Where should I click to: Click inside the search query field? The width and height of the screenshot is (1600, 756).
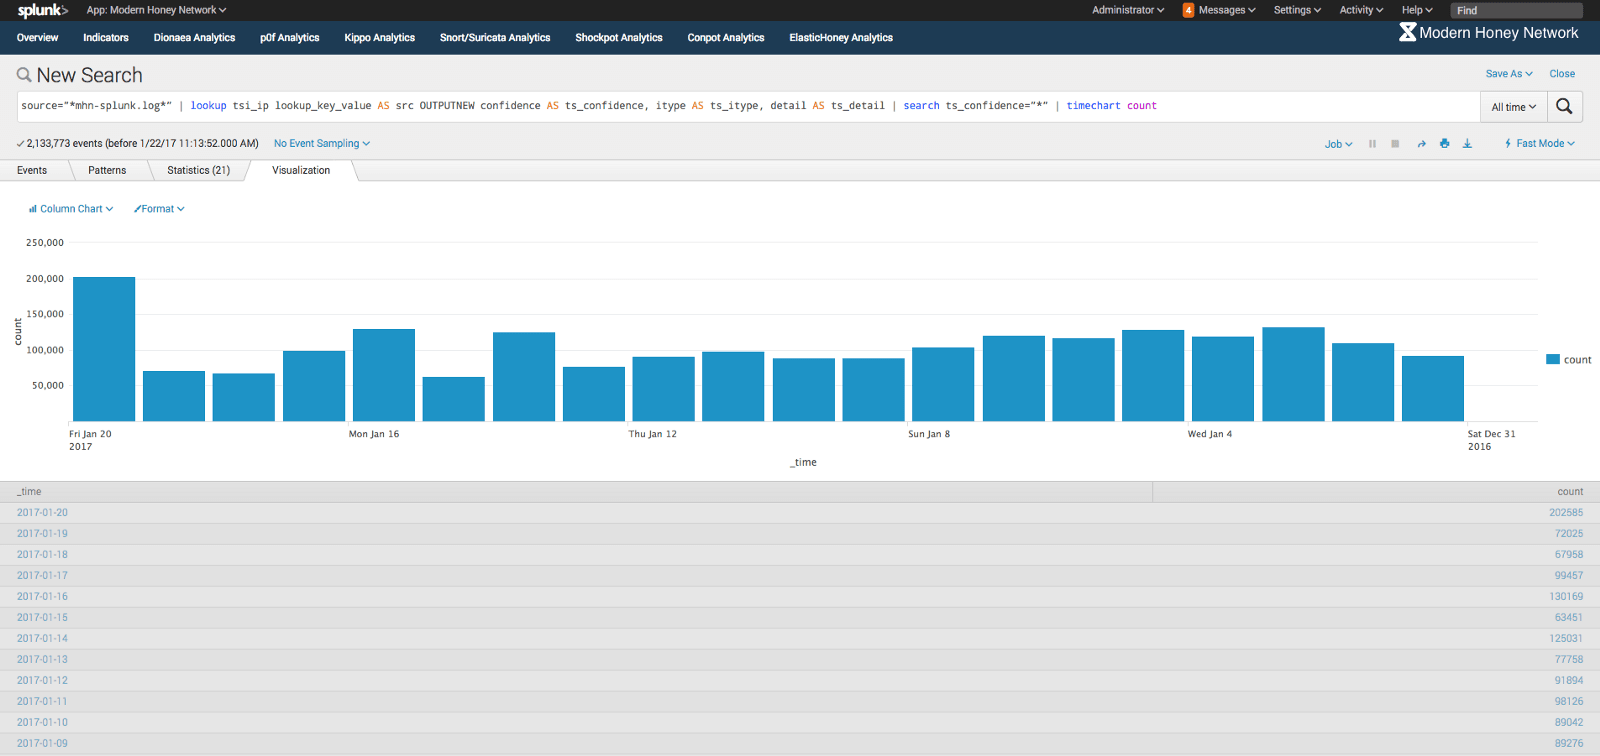click(x=748, y=107)
